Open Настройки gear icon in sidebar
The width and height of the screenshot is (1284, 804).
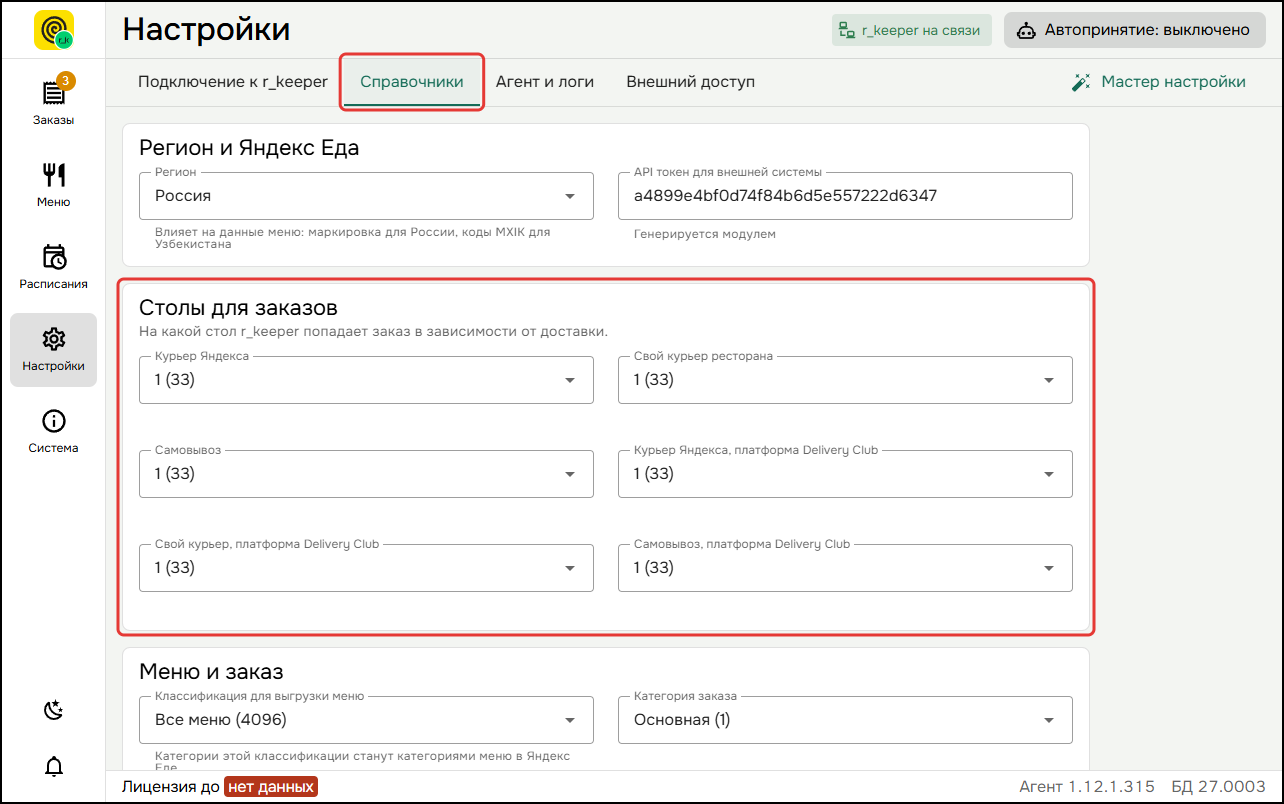coord(53,339)
